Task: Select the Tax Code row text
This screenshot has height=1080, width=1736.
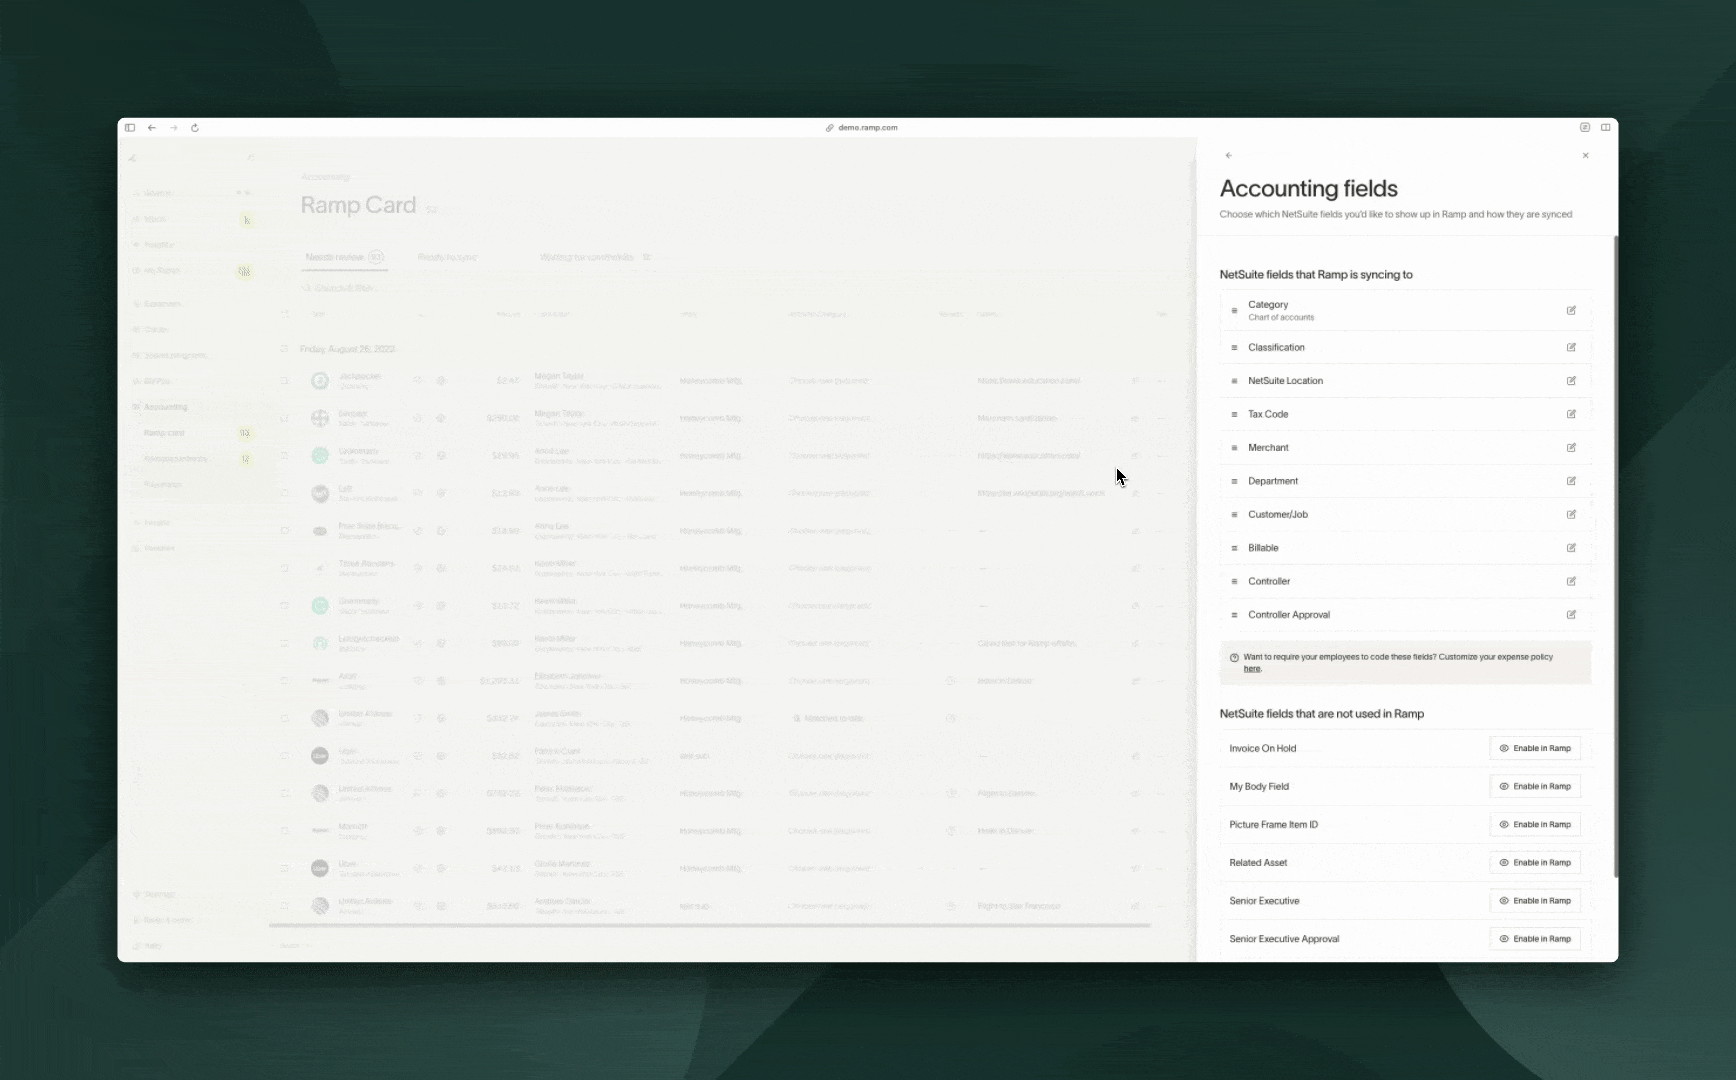Action: pyautogui.click(x=1268, y=414)
